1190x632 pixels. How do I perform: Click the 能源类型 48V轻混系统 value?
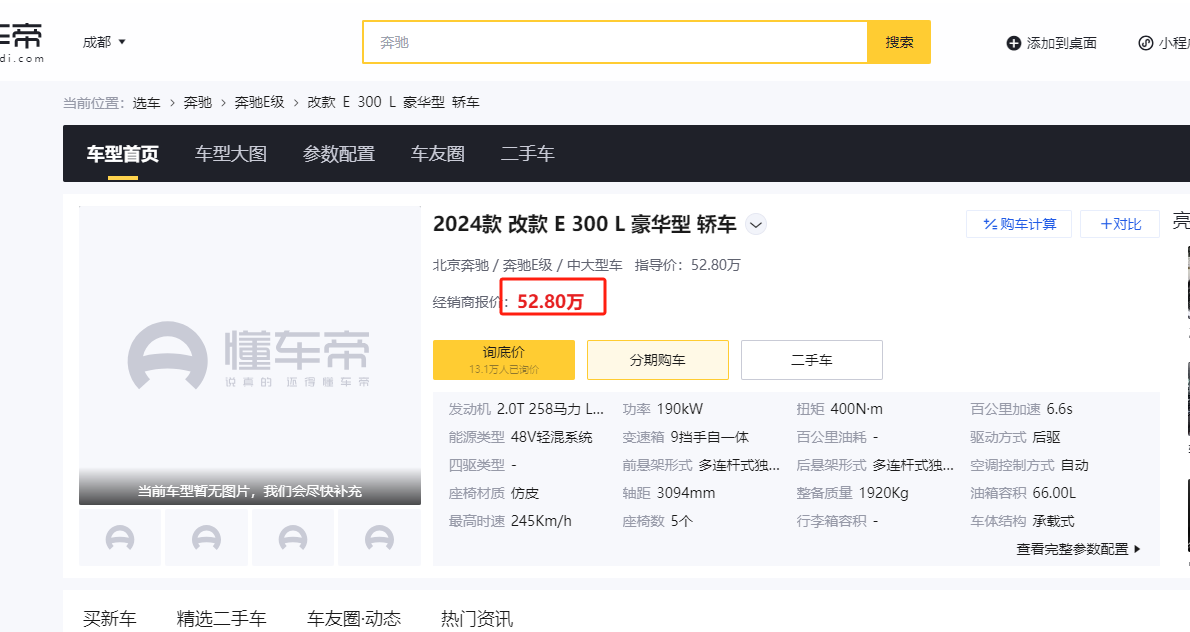click(552, 437)
